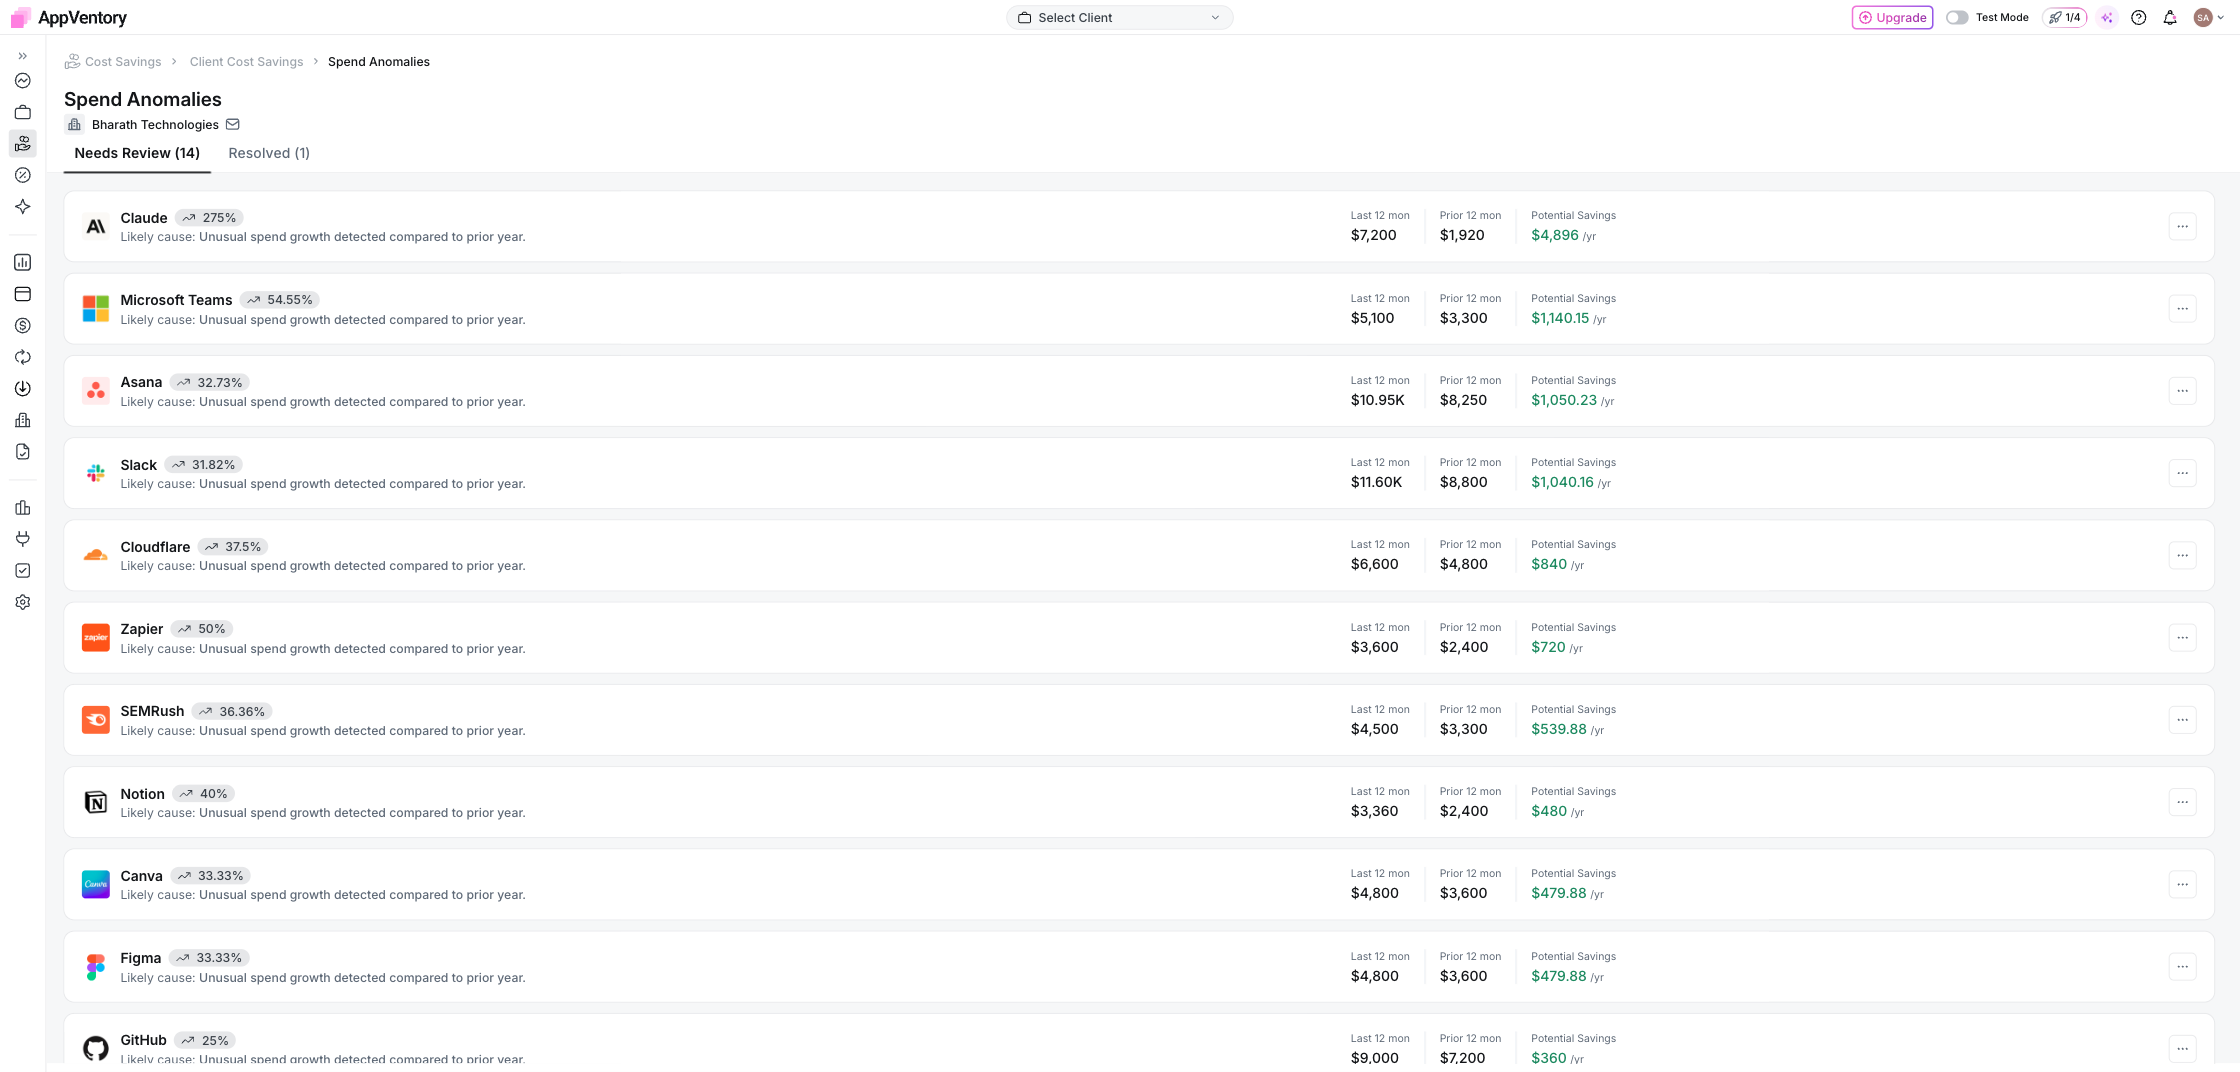Image resolution: width=2240 pixels, height=1072 pixels.
Task: Open the three-dot menu for Zapier
Action: point(2183,638)
